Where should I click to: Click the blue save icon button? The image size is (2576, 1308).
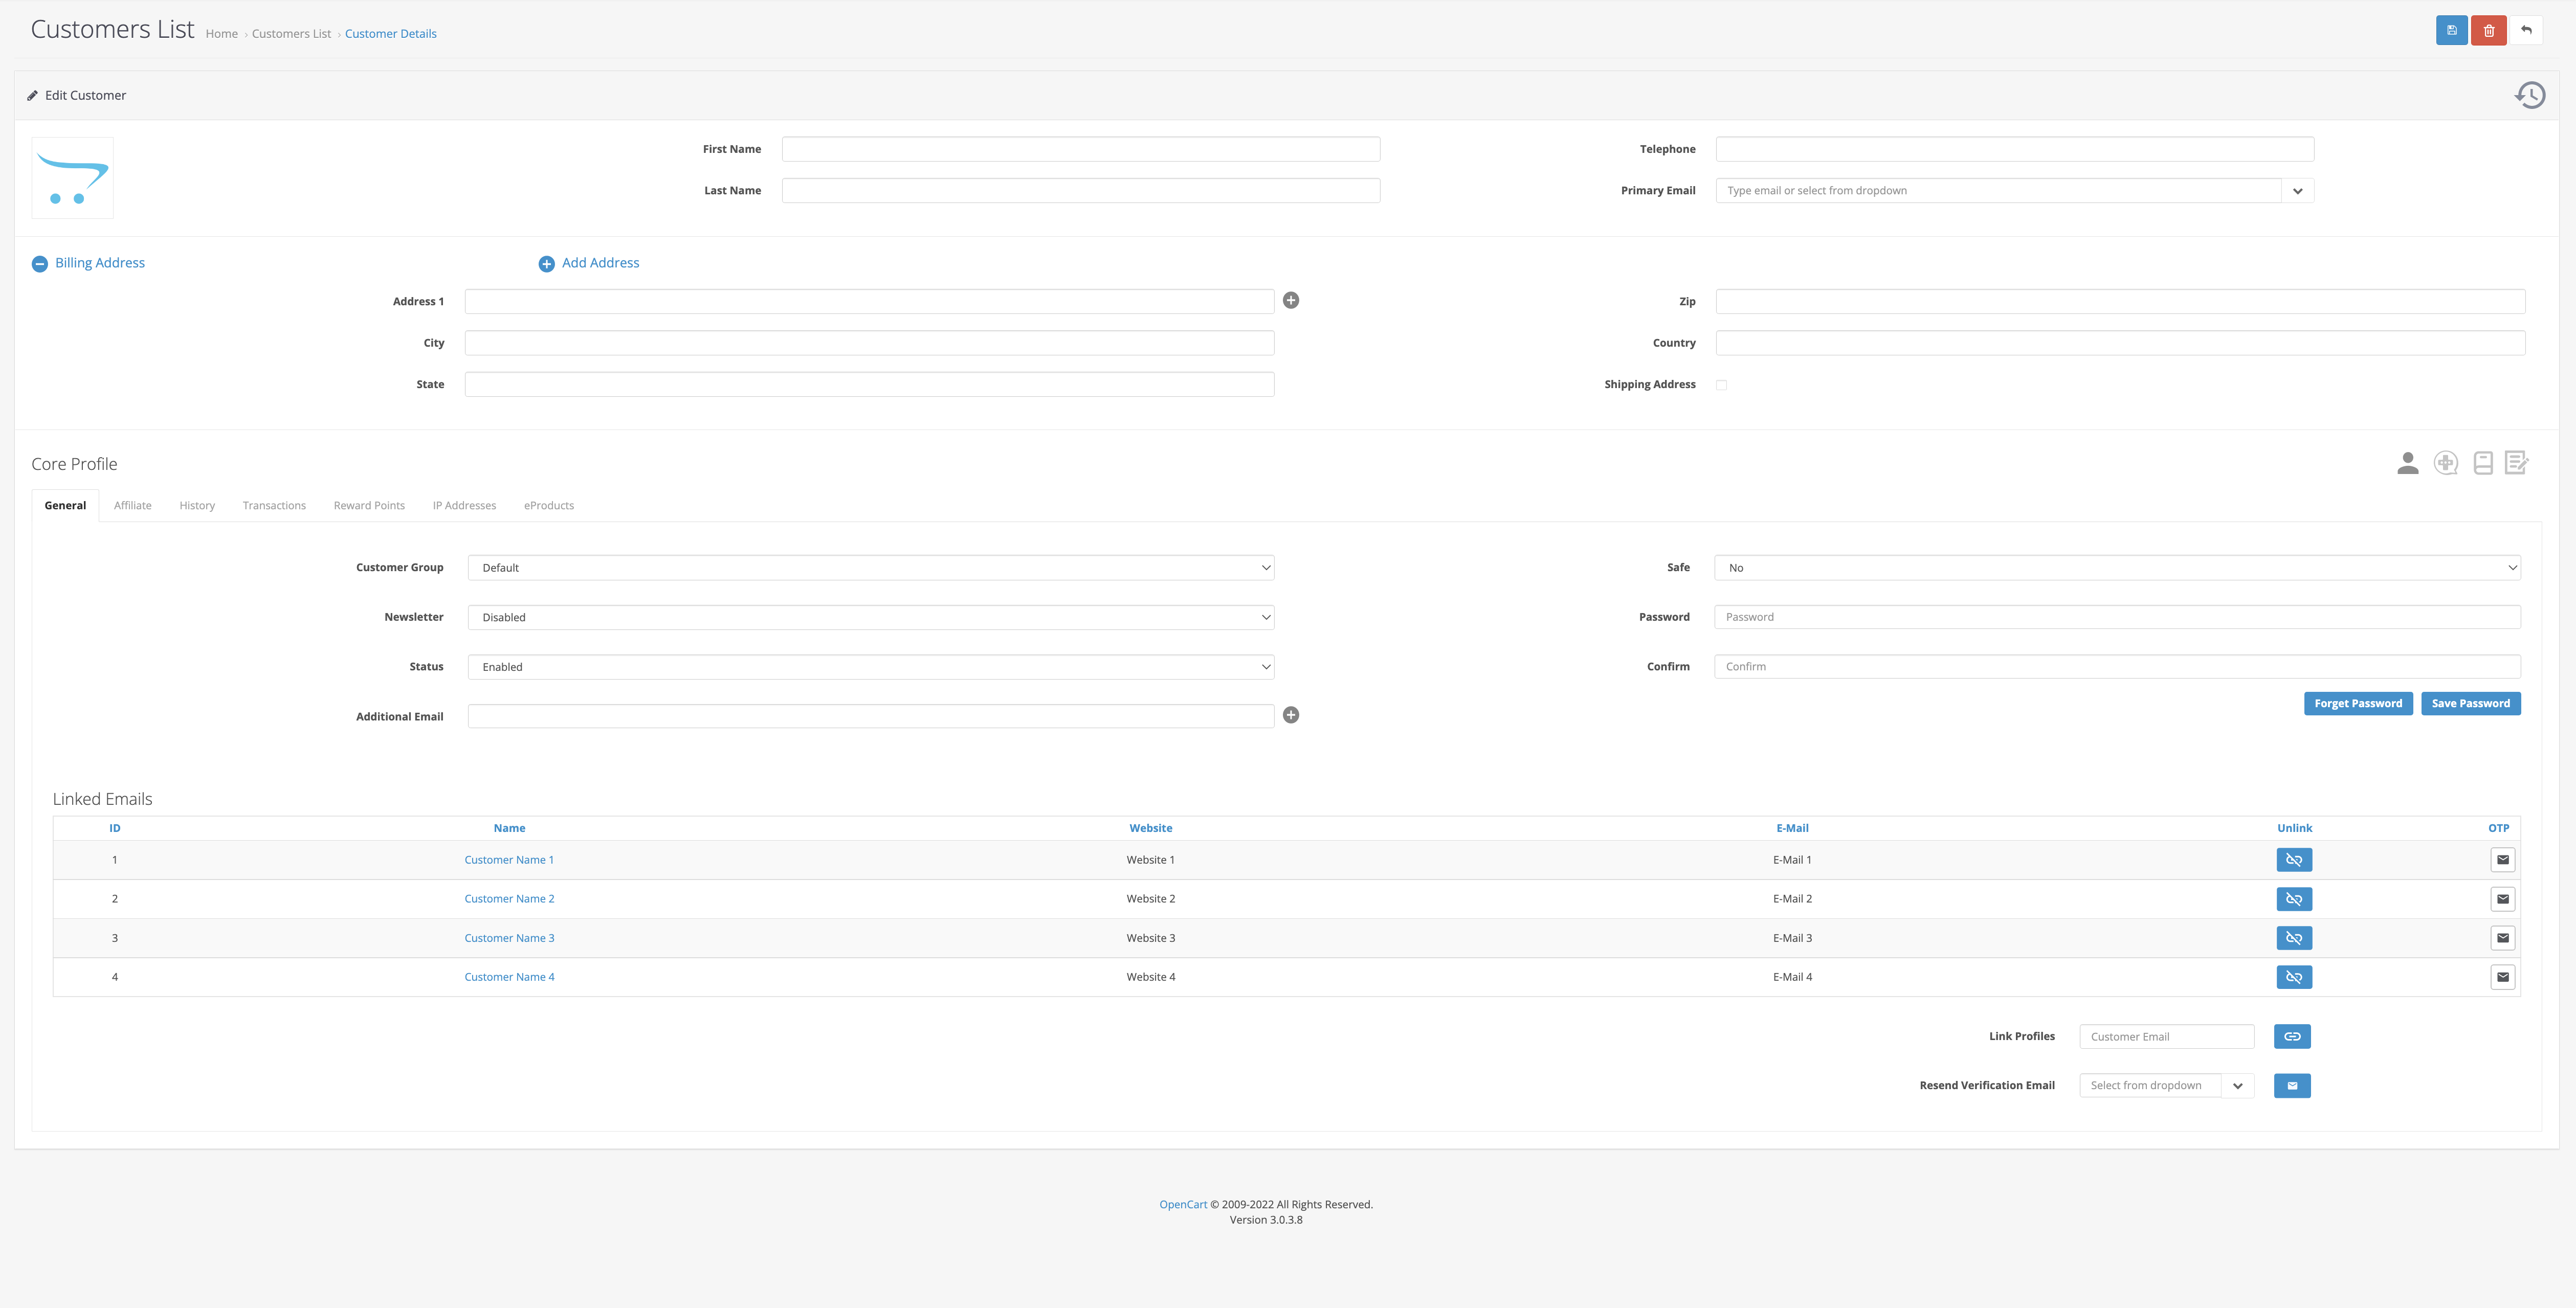coord(2451,30)
